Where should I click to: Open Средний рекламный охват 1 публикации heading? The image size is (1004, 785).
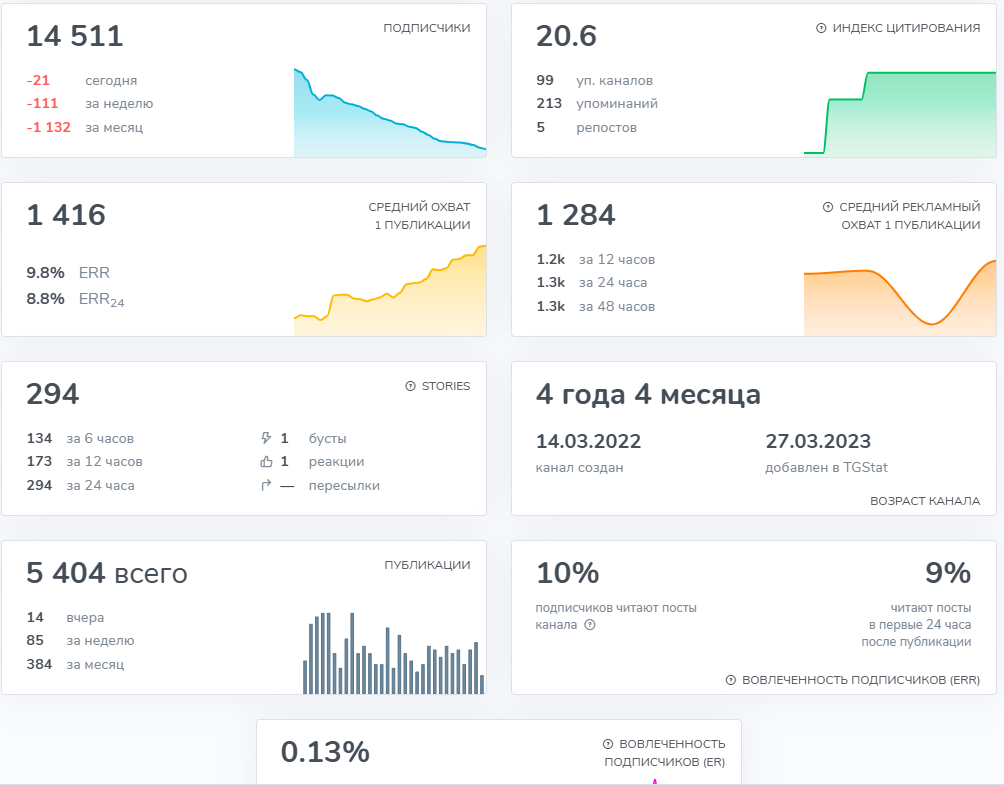pyautogui.click(x=910, y=216)
